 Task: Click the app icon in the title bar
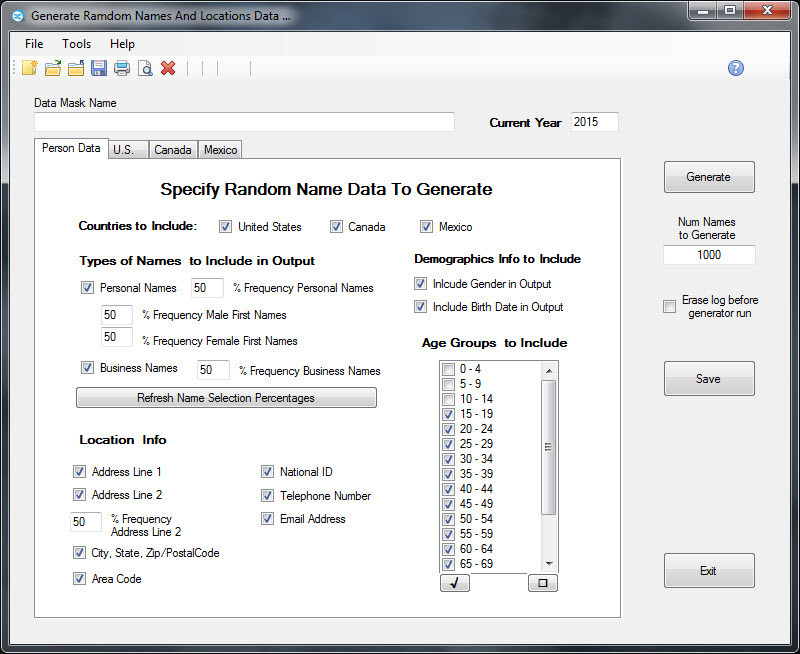pos(18,16)
